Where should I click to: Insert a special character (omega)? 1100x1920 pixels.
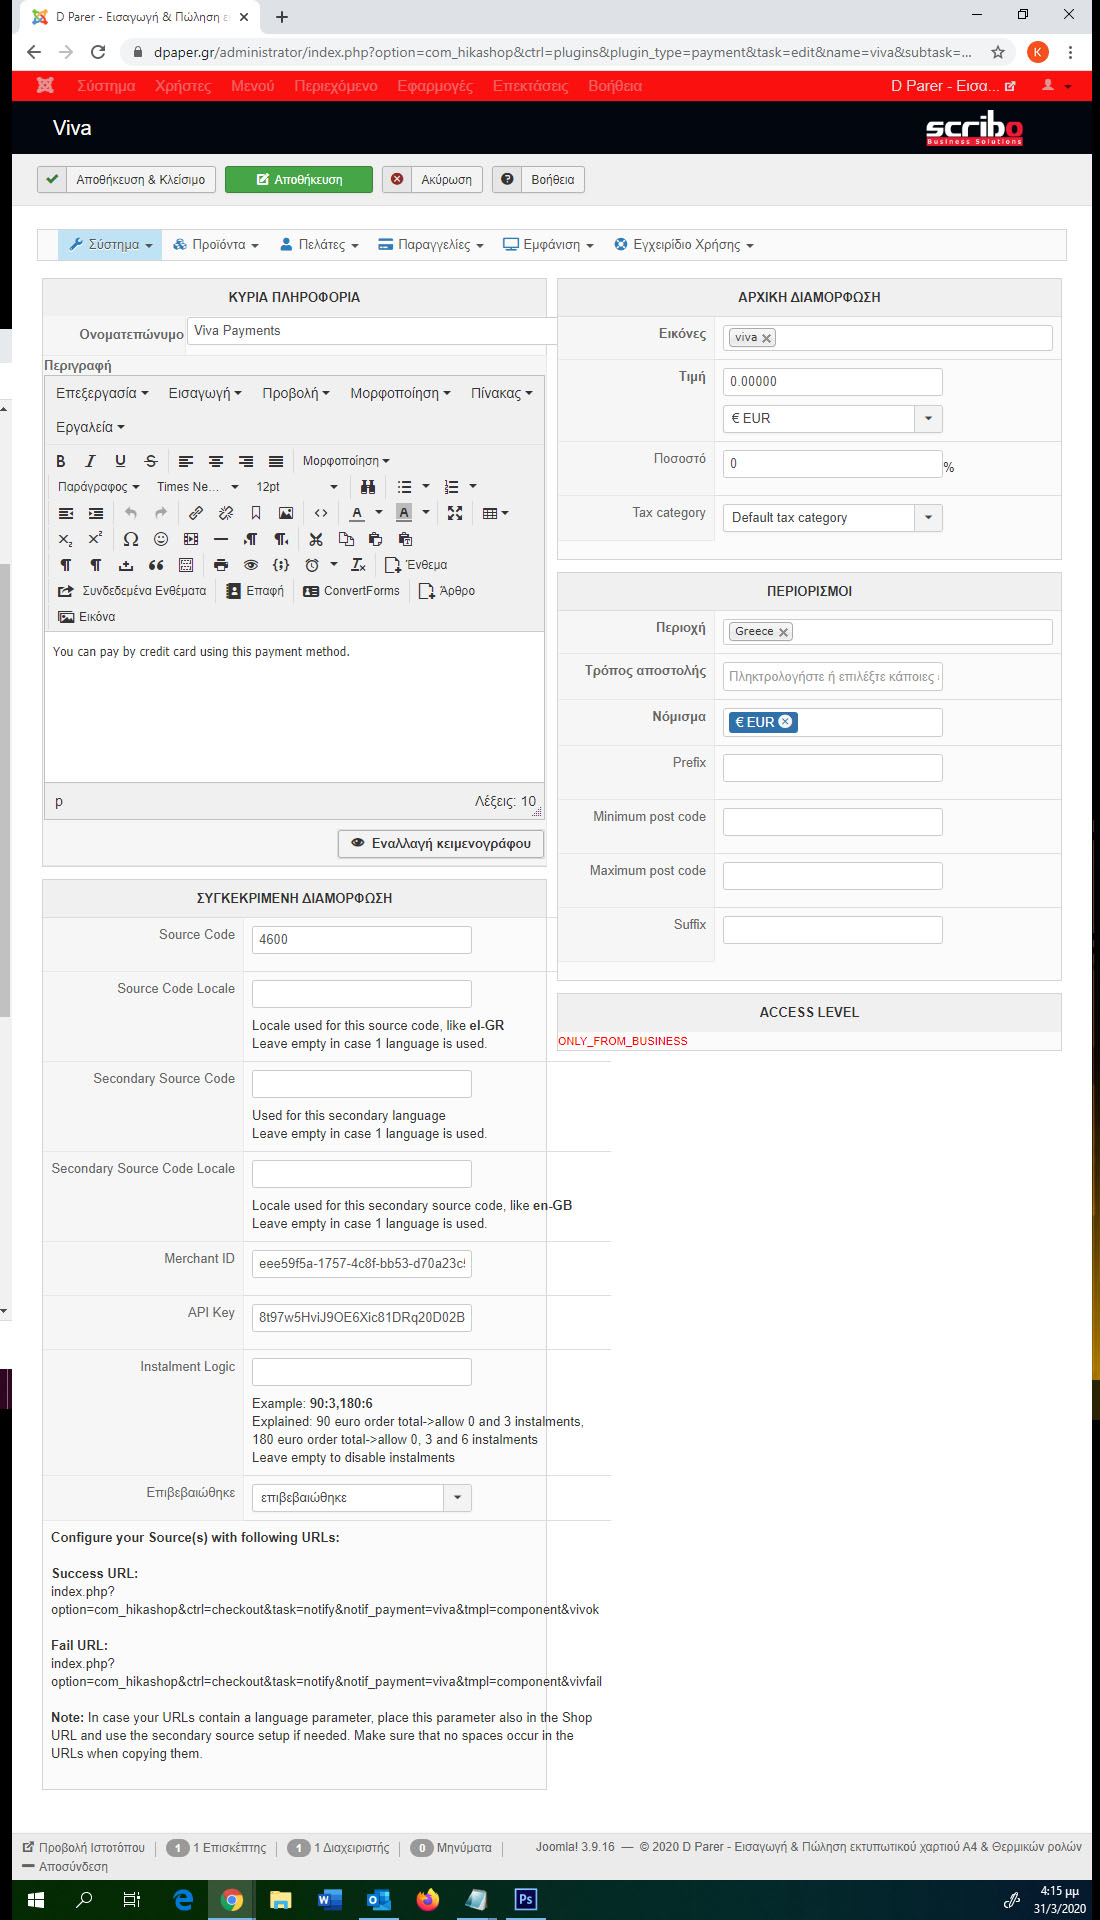(x=131, y=539)
